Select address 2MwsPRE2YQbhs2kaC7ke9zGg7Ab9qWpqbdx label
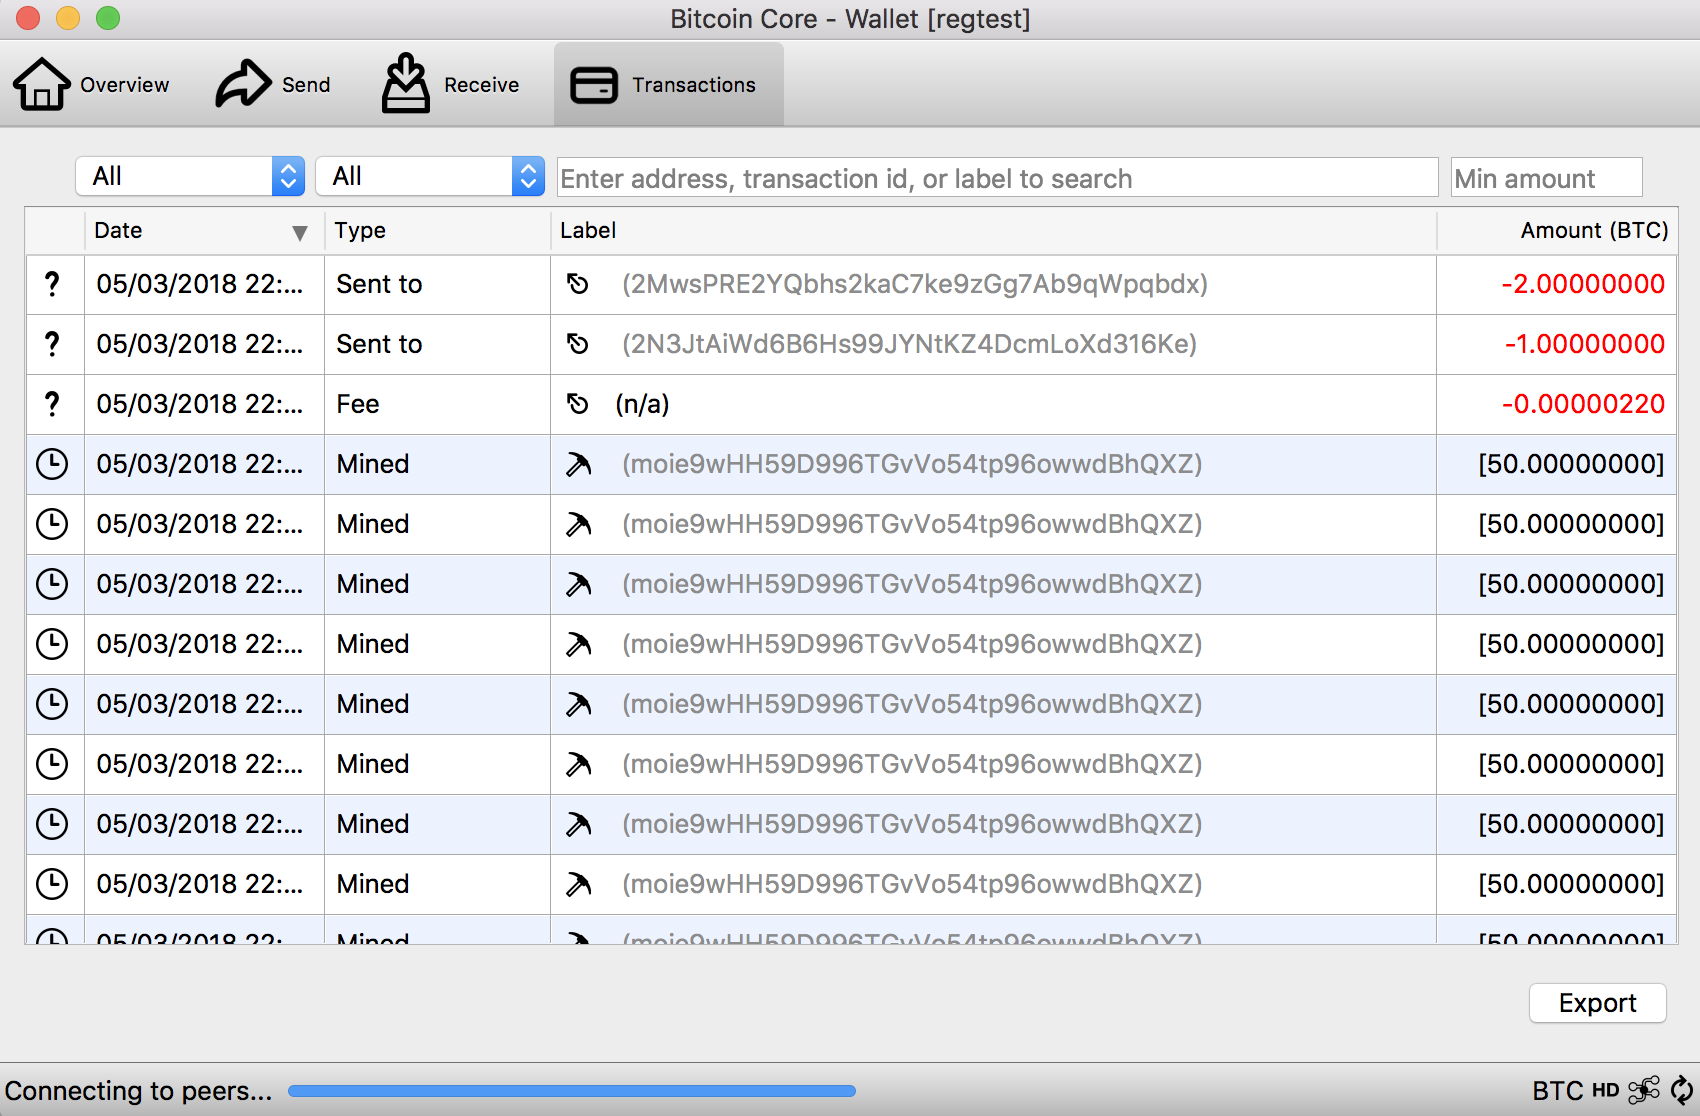Screen dimensions: 1700x1116 [x=914, y=284]
